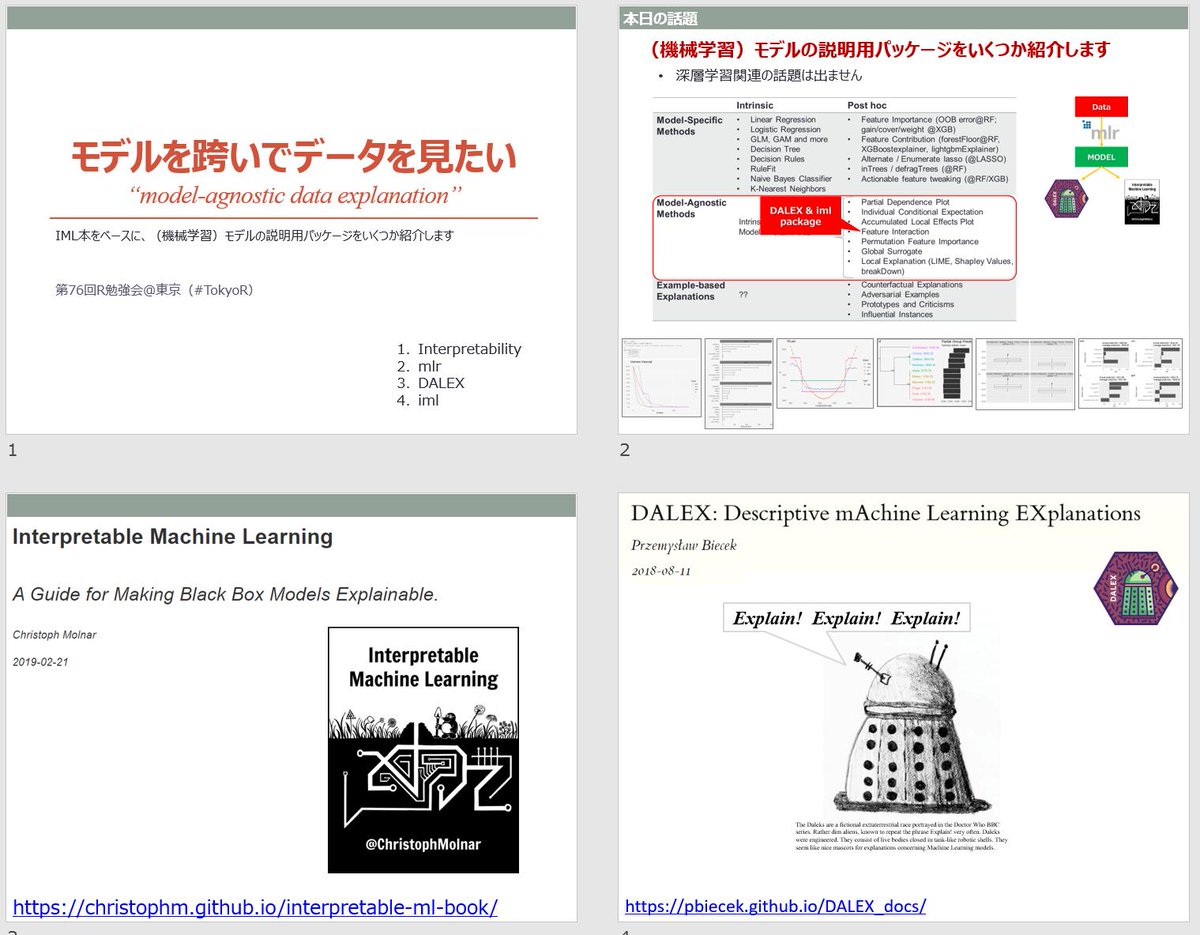Viewport: 1200px width, 935px height.
Task: Click the small DALEX hex logo on slide 2
Action: point(1064,198)
